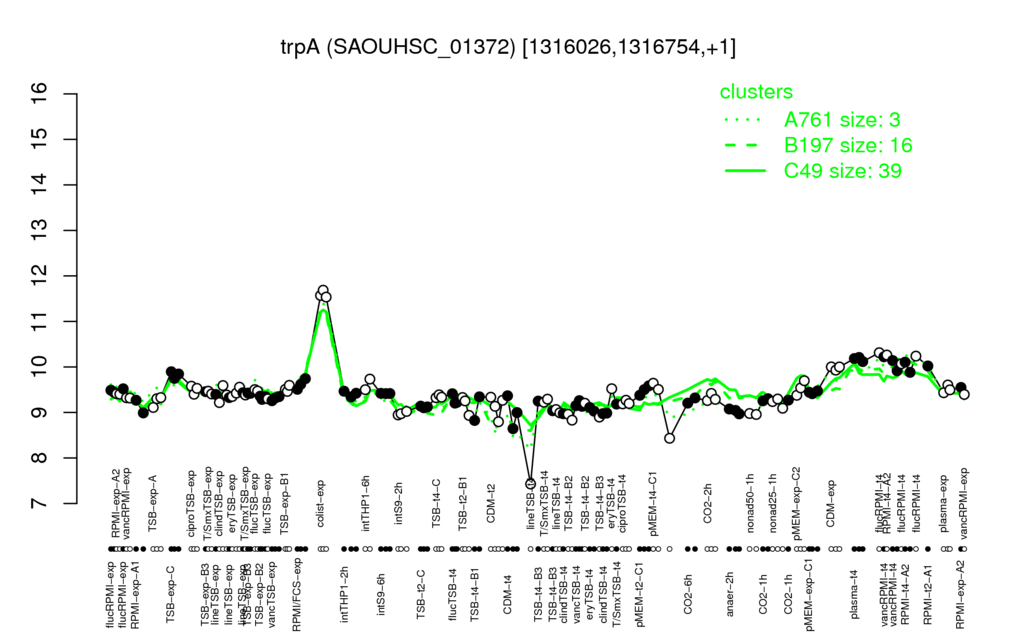Click the 'intS9-2h' condition label
The height and width of the screenshot is (640, 1024).
399,504
